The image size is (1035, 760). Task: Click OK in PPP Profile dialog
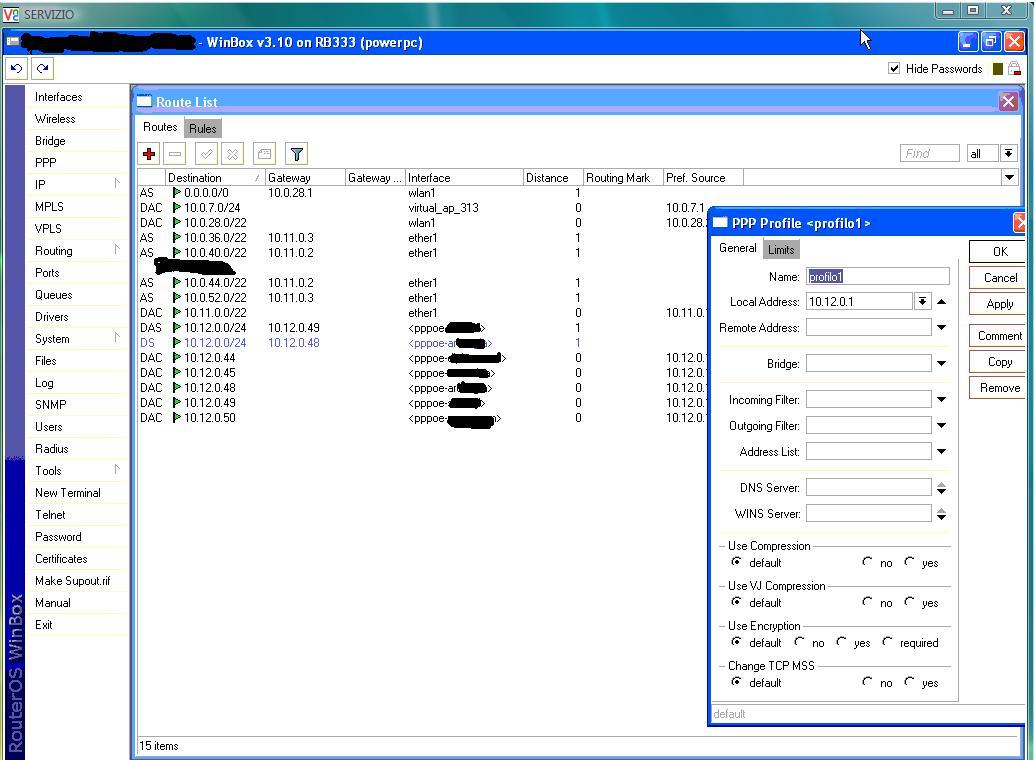click(x=998, y=252)
